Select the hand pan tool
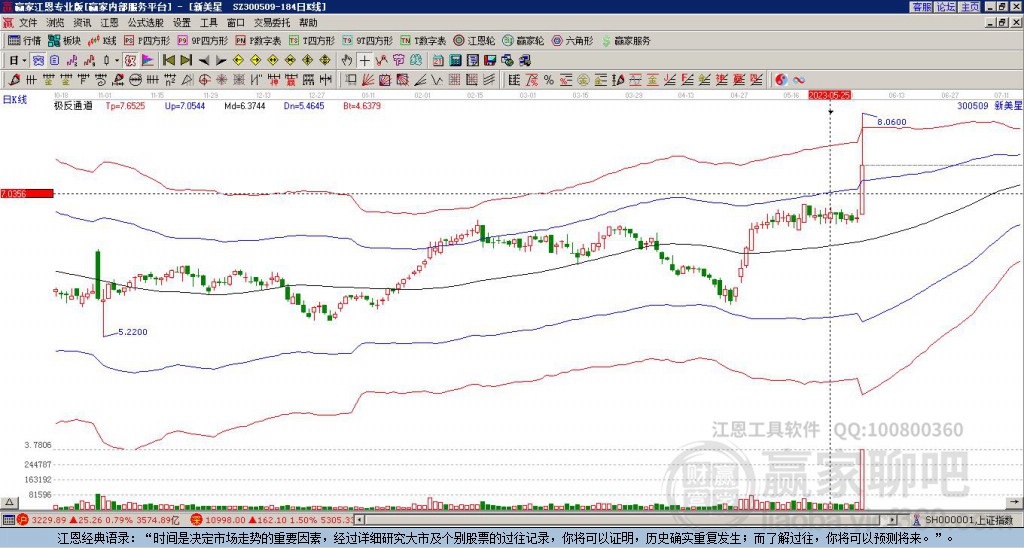This screenshot has width=1024, height=548. point(346,60)
